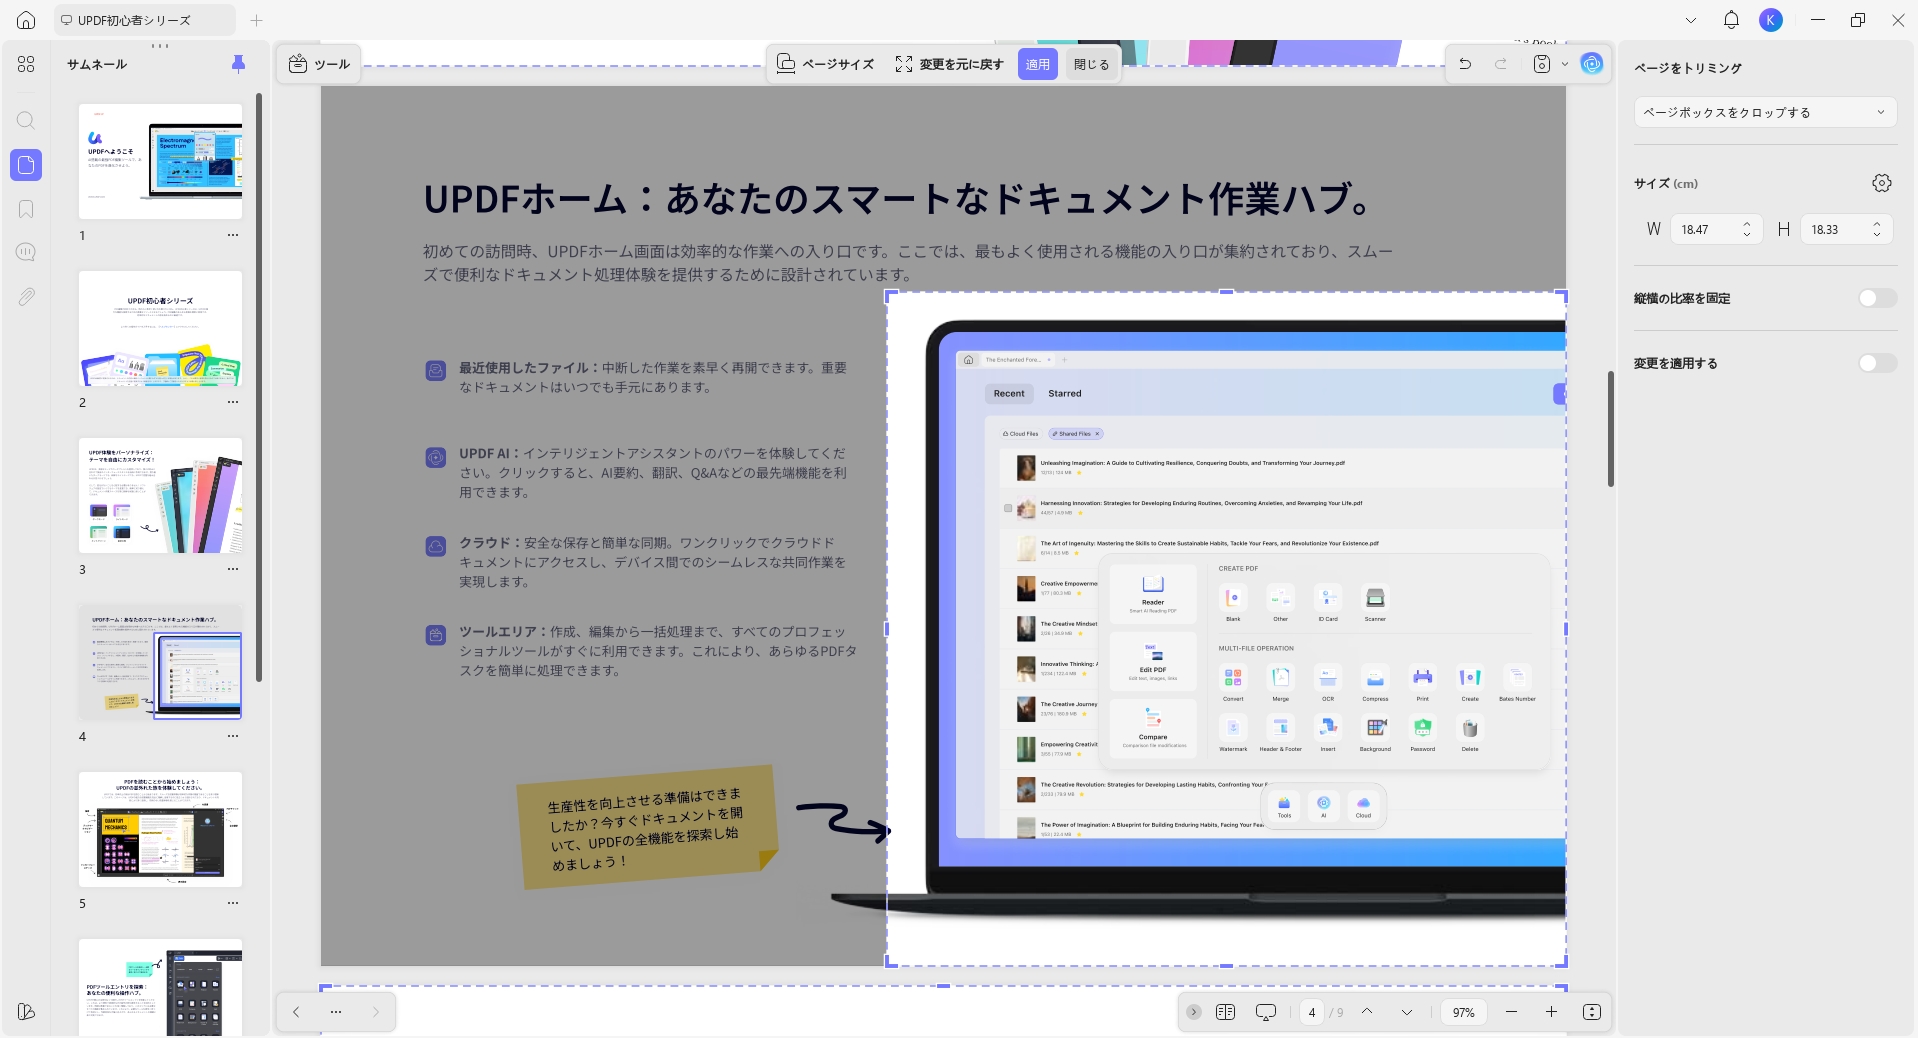This screenshot has height=1038, width=1918.
Task: Open the search panel icon
Action: 26,121
